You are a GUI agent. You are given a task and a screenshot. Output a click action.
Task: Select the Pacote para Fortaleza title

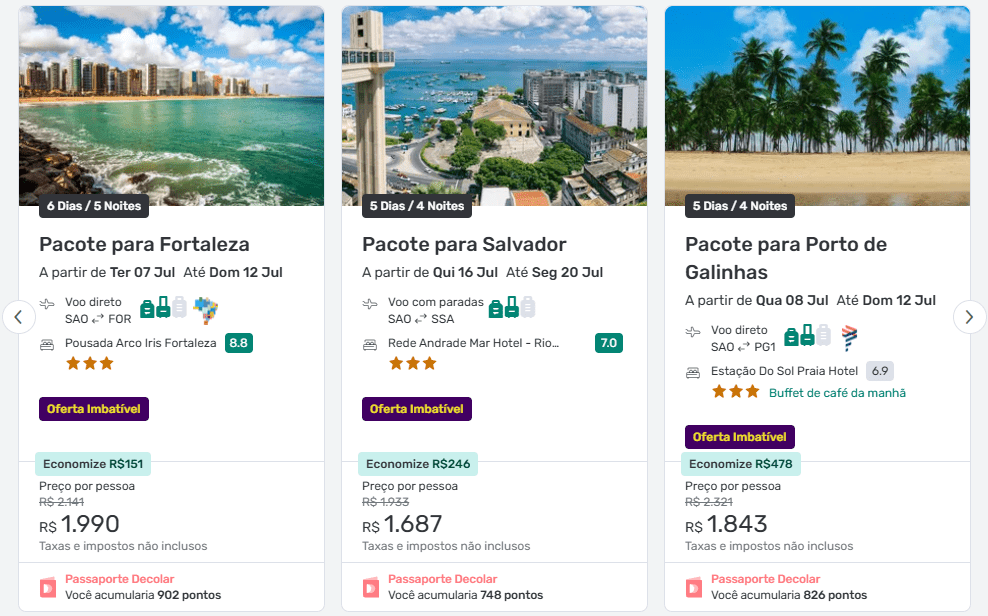coord(144,245)
